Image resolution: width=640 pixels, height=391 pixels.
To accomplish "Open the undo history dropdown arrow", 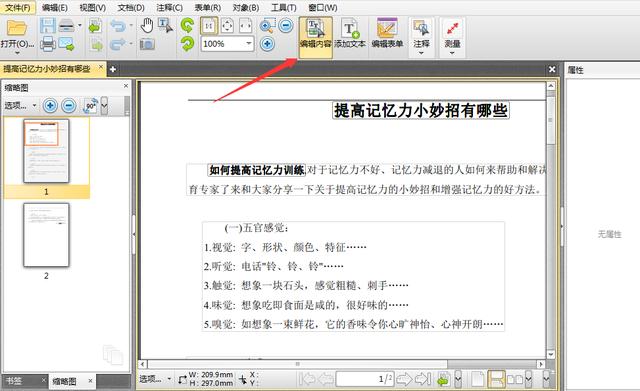I will [131, 26].
